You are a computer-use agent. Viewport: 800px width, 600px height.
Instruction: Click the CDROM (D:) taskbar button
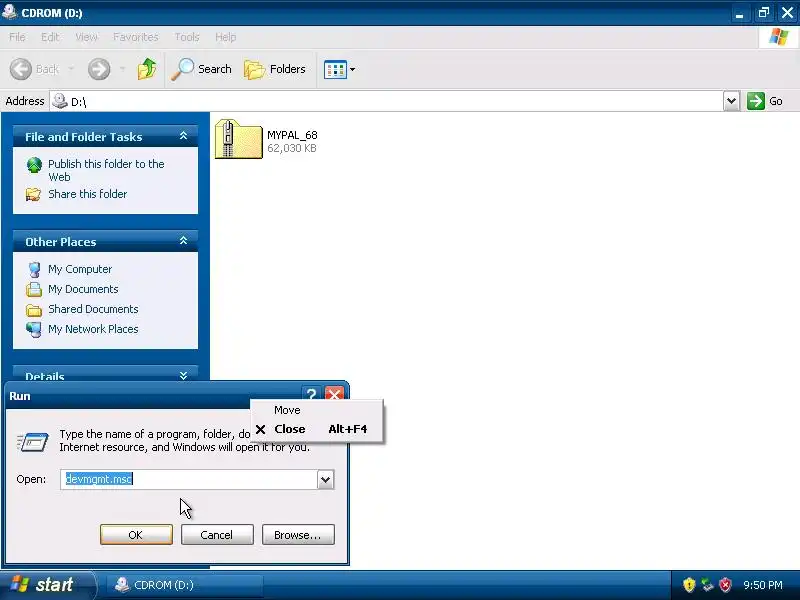(185, 585)
